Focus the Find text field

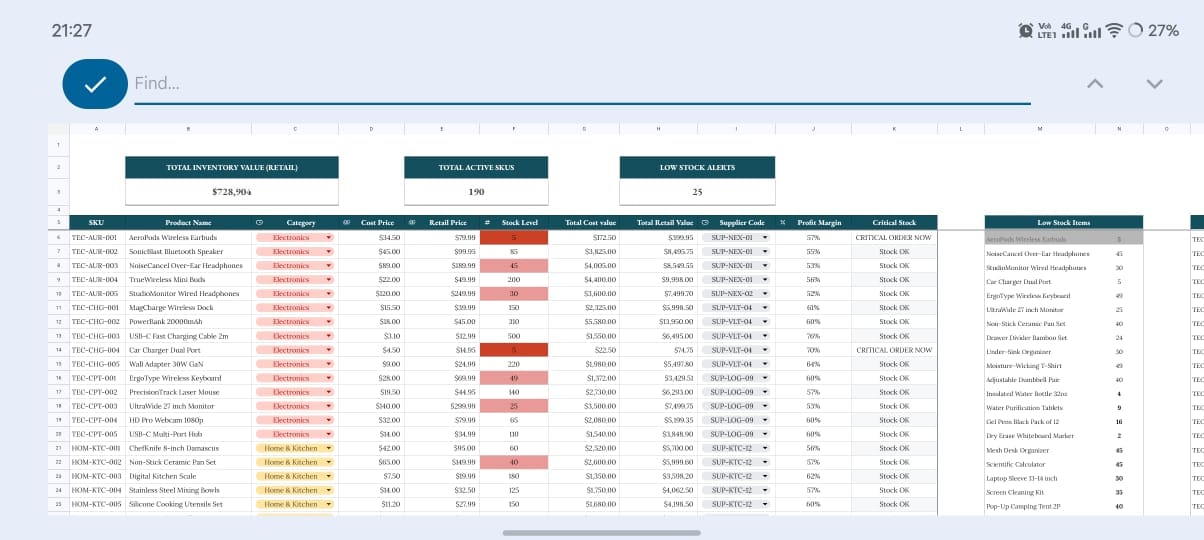pos(582,84)
